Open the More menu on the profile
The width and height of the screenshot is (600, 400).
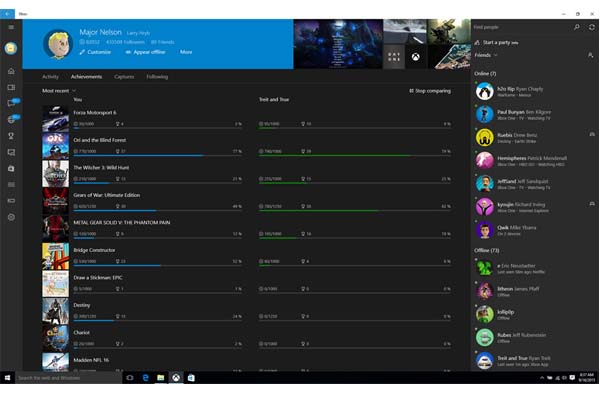(186, 52)
